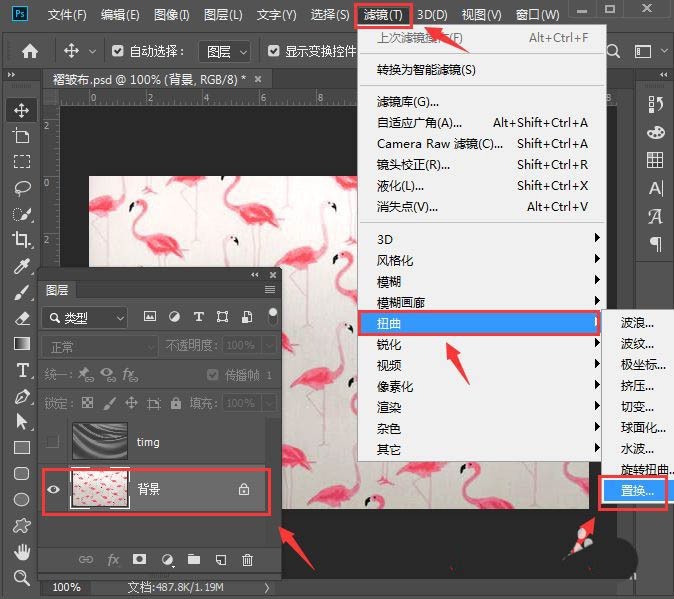
Task: Select the Hand tool
Action: (x=21, y=552)
